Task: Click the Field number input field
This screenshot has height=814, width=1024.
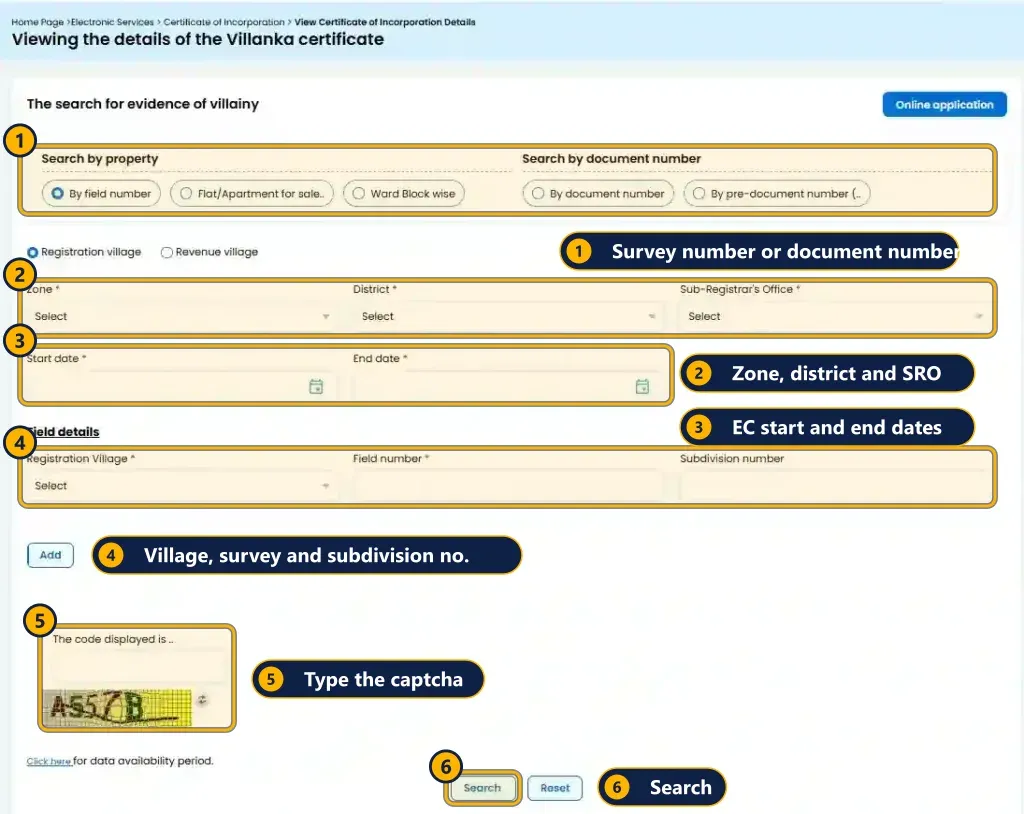Action: (508, 486)
